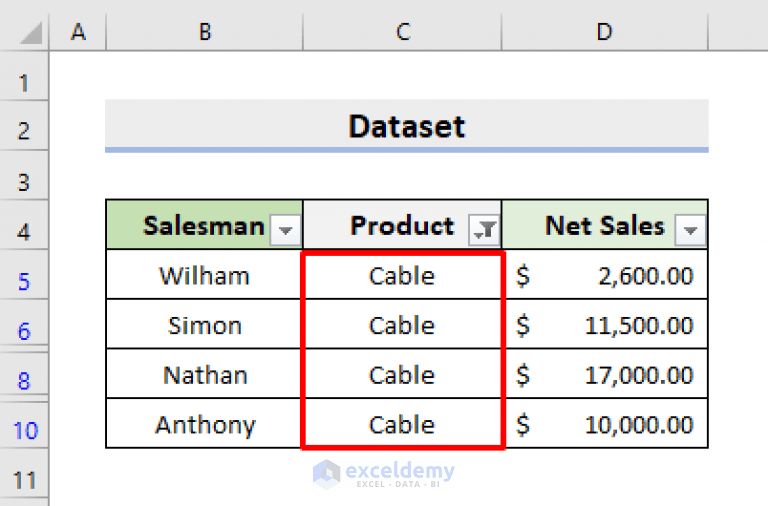Image resolution: width=768 pixels, height=506 pixels.
Task: Click the Select All corner triangle
Action: [x=31, y=34]
